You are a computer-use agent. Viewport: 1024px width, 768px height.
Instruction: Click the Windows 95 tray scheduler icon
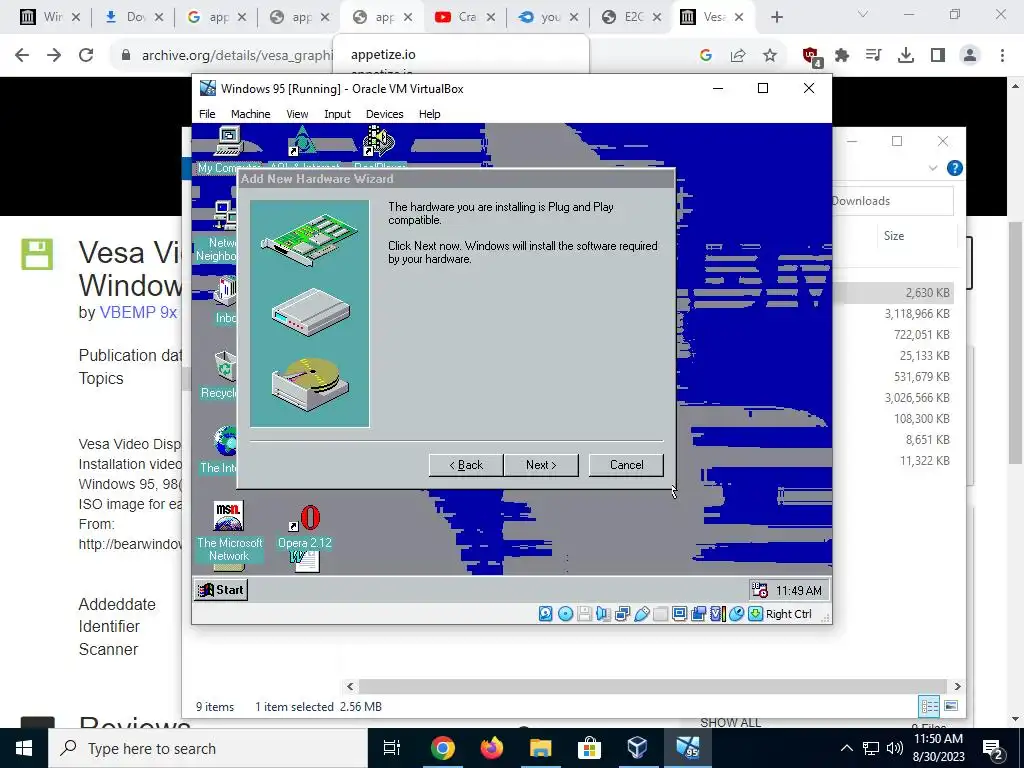click(760, 590)
